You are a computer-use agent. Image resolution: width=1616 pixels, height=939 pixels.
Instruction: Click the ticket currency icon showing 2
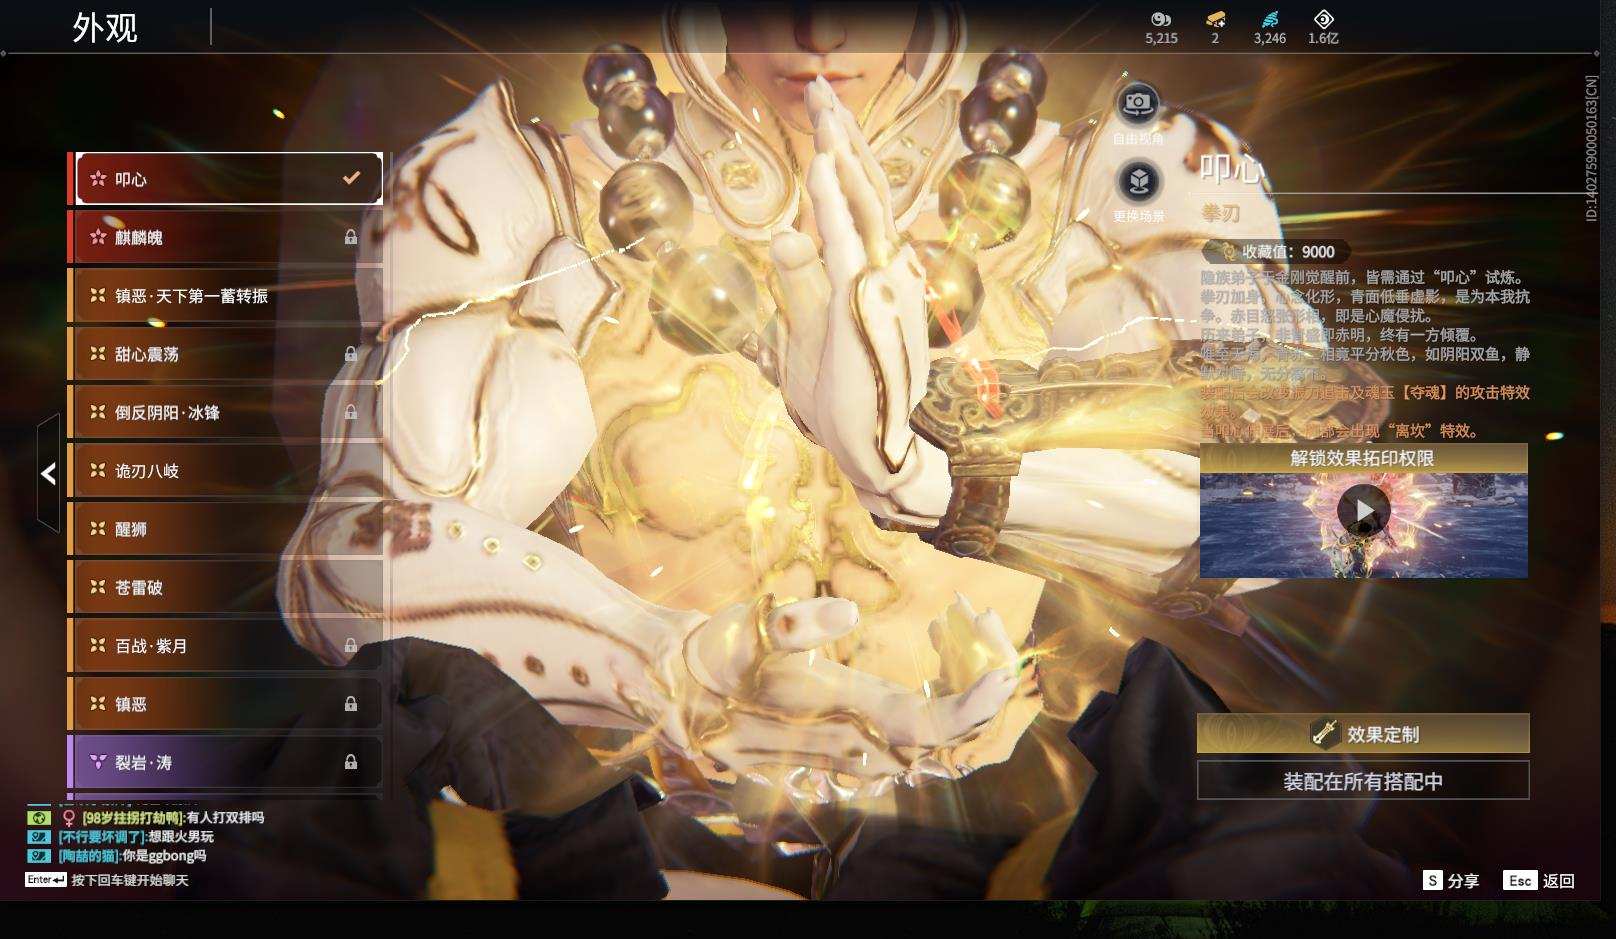click(x=1215, y=19)
